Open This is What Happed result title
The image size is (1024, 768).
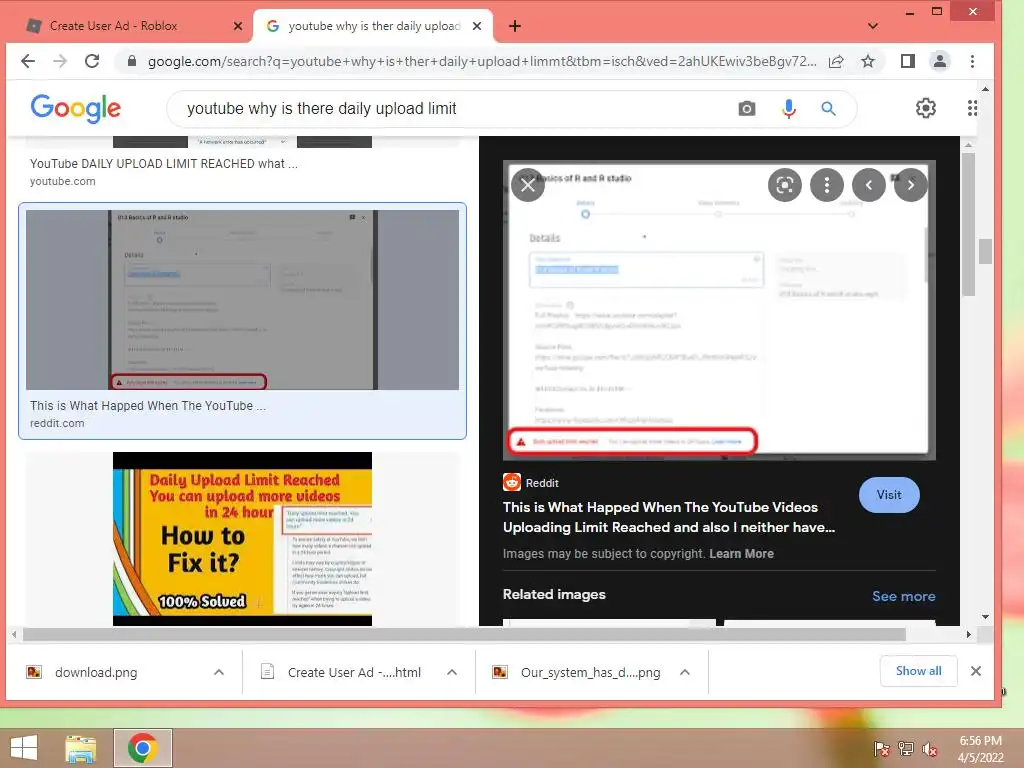click(148, 406)
